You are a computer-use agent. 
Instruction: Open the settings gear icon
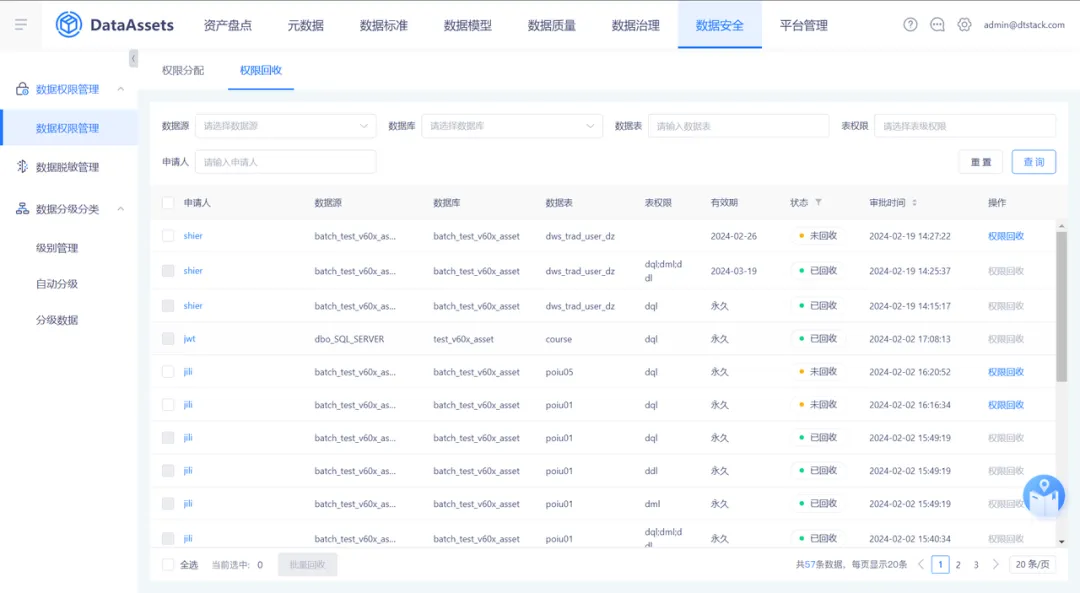964,25
